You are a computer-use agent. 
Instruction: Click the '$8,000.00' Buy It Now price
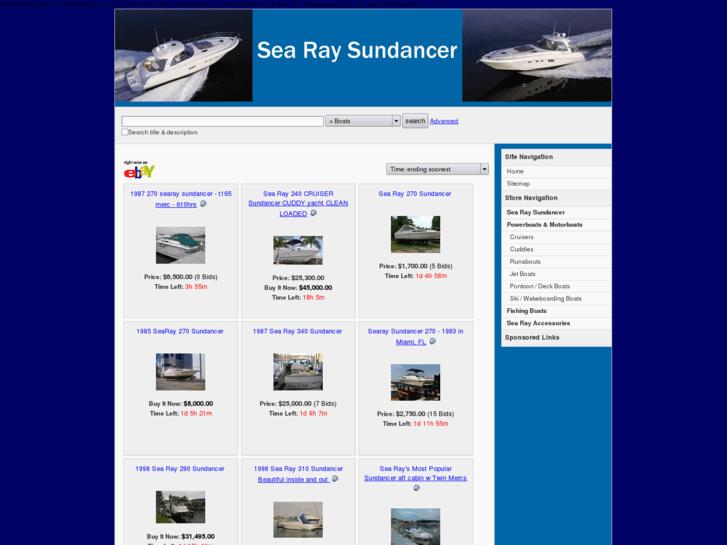[x=198, y=404]
